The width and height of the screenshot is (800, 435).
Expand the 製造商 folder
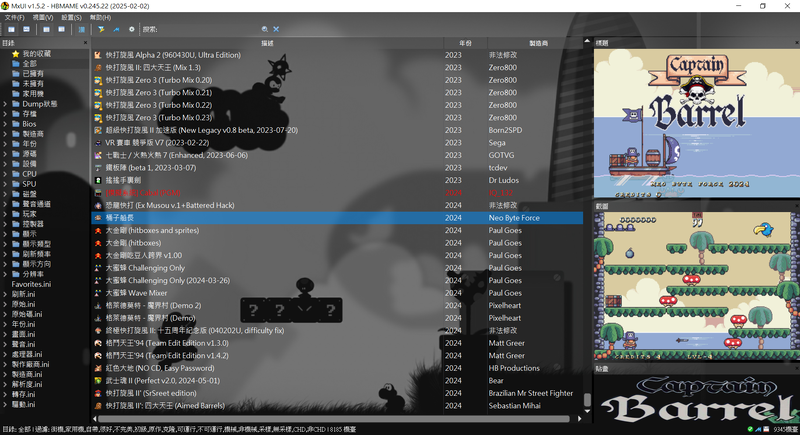5,134
